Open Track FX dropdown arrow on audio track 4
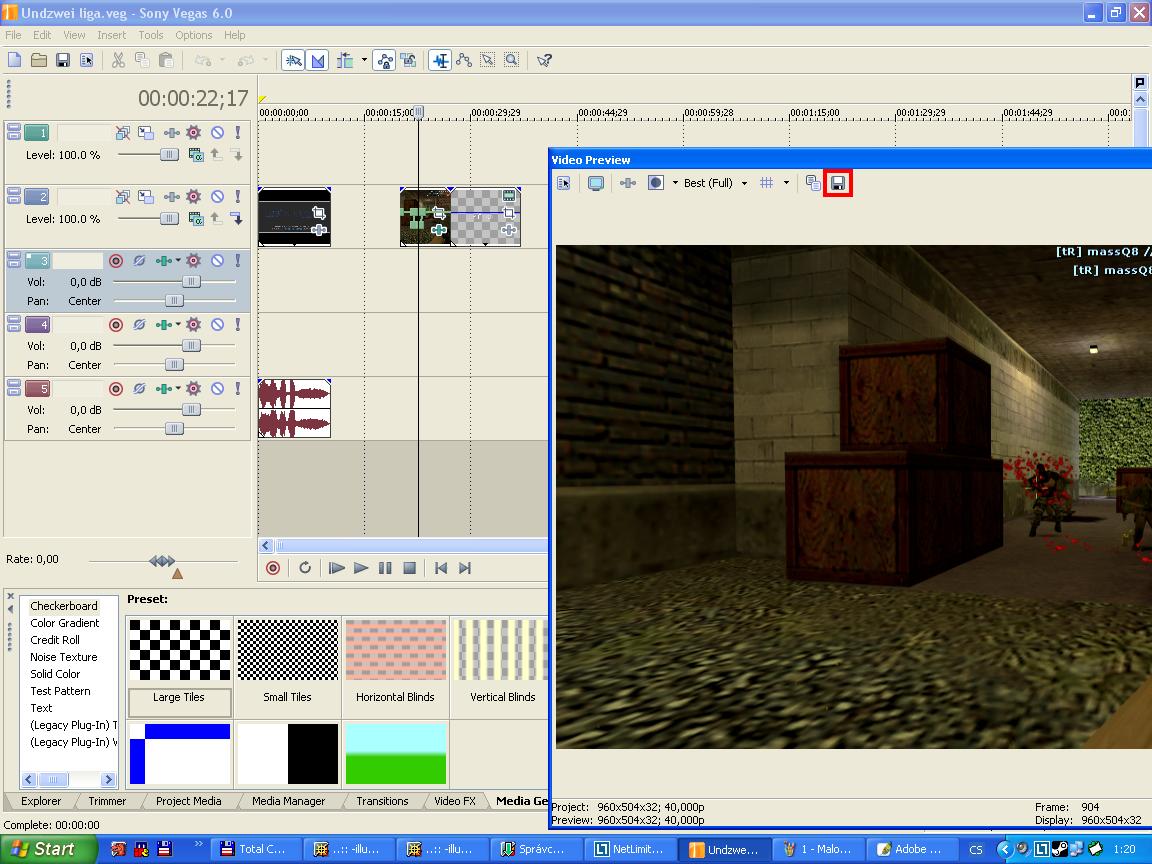 [178, 325]
